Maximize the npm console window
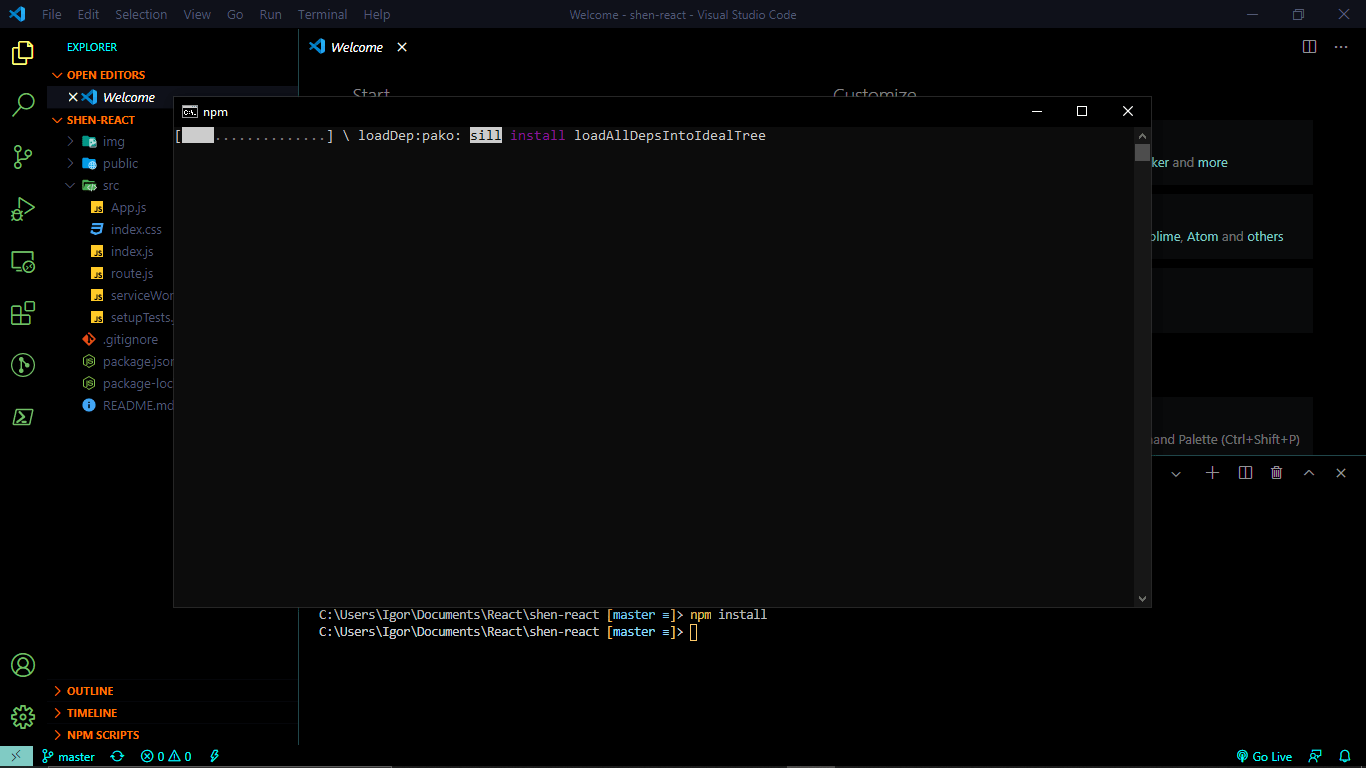 1081,111
